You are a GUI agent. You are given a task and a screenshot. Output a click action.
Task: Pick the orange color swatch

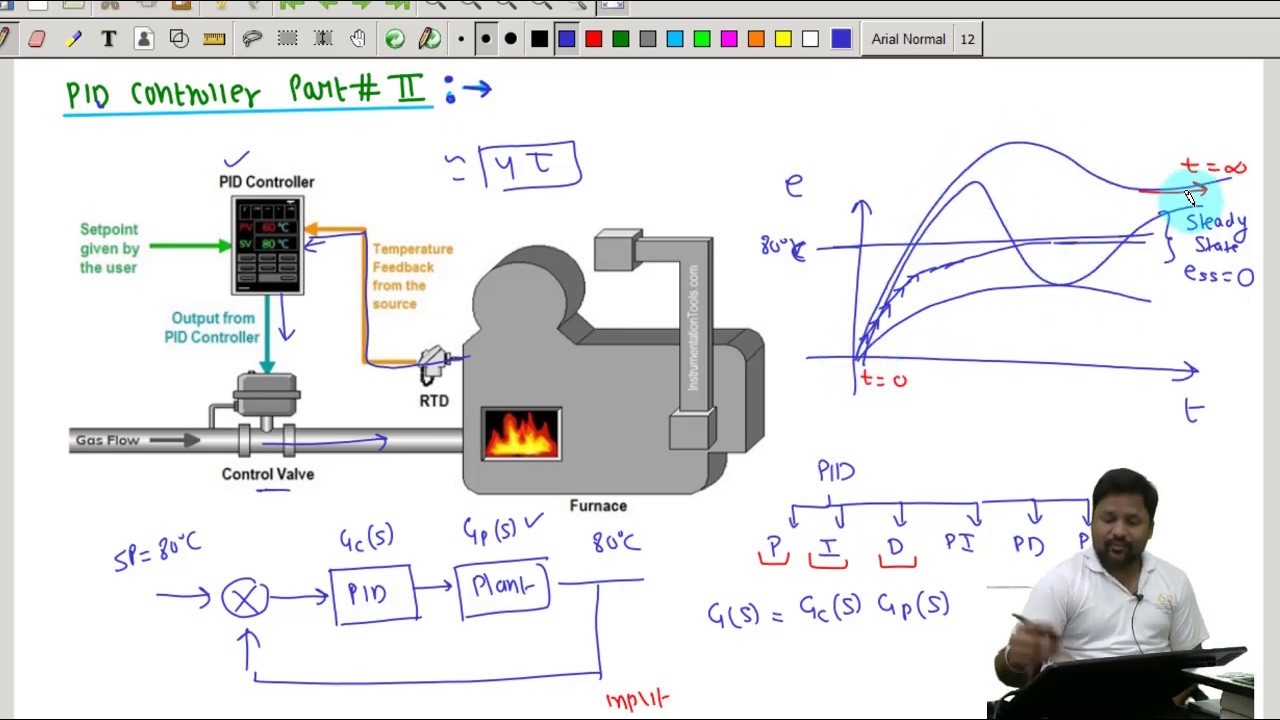(x=756, y=39)
